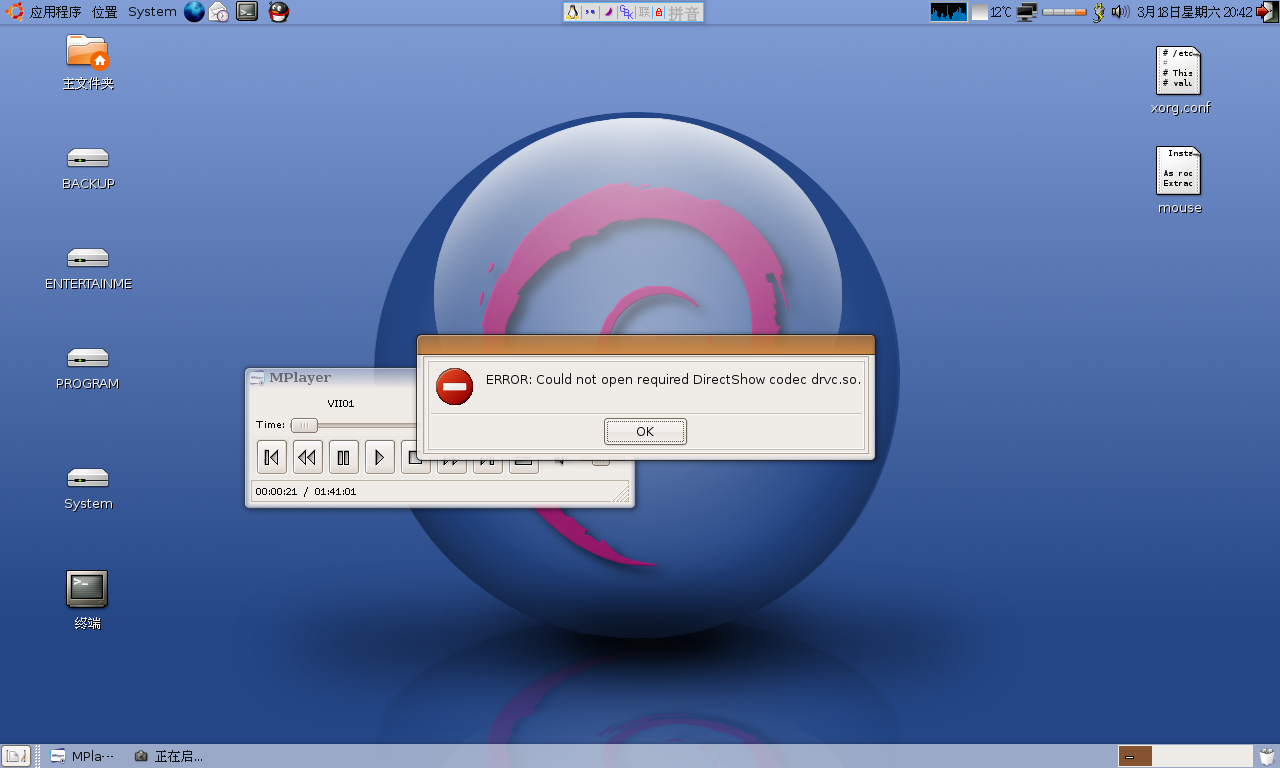Click the DirectShow codec error message text
Viewport: 1280px width, 768px height.
[673, 380]
